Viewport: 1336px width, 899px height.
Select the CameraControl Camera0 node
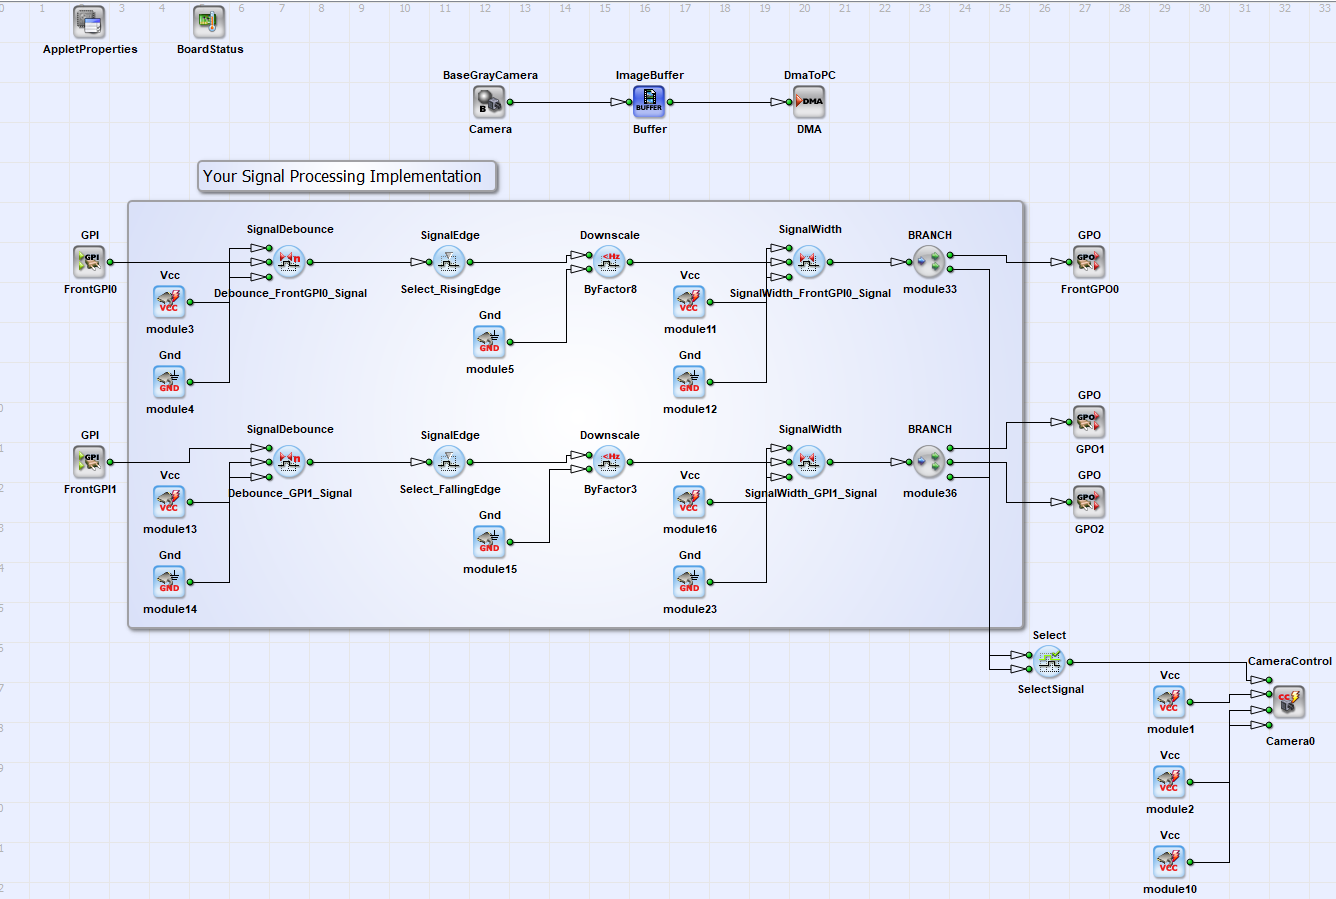tap(1290, 702)
